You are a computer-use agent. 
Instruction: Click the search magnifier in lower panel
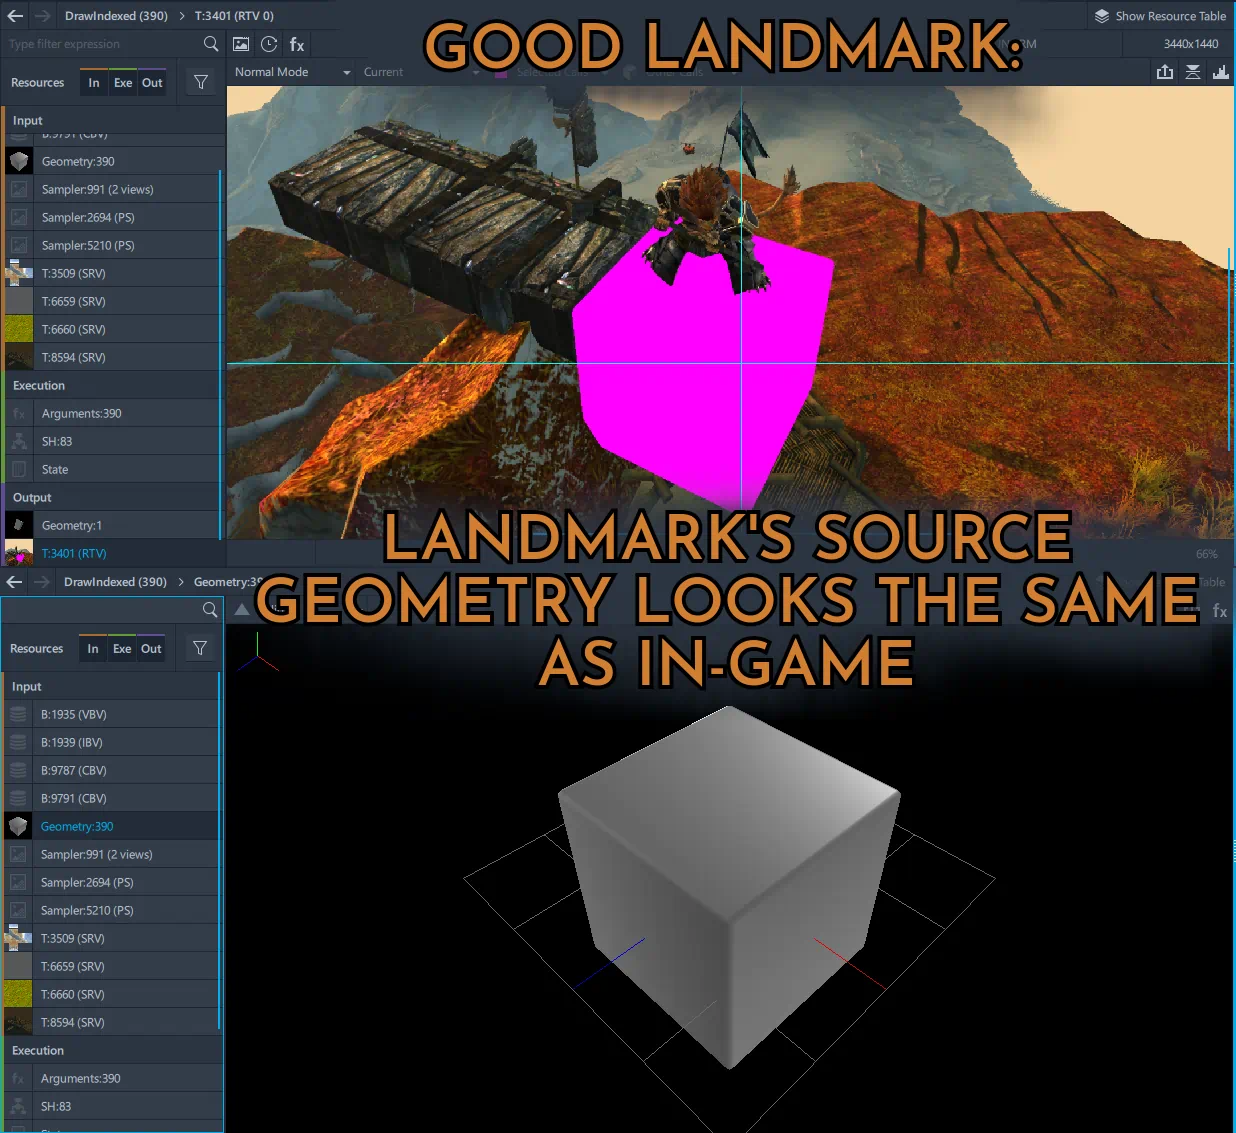210,609
